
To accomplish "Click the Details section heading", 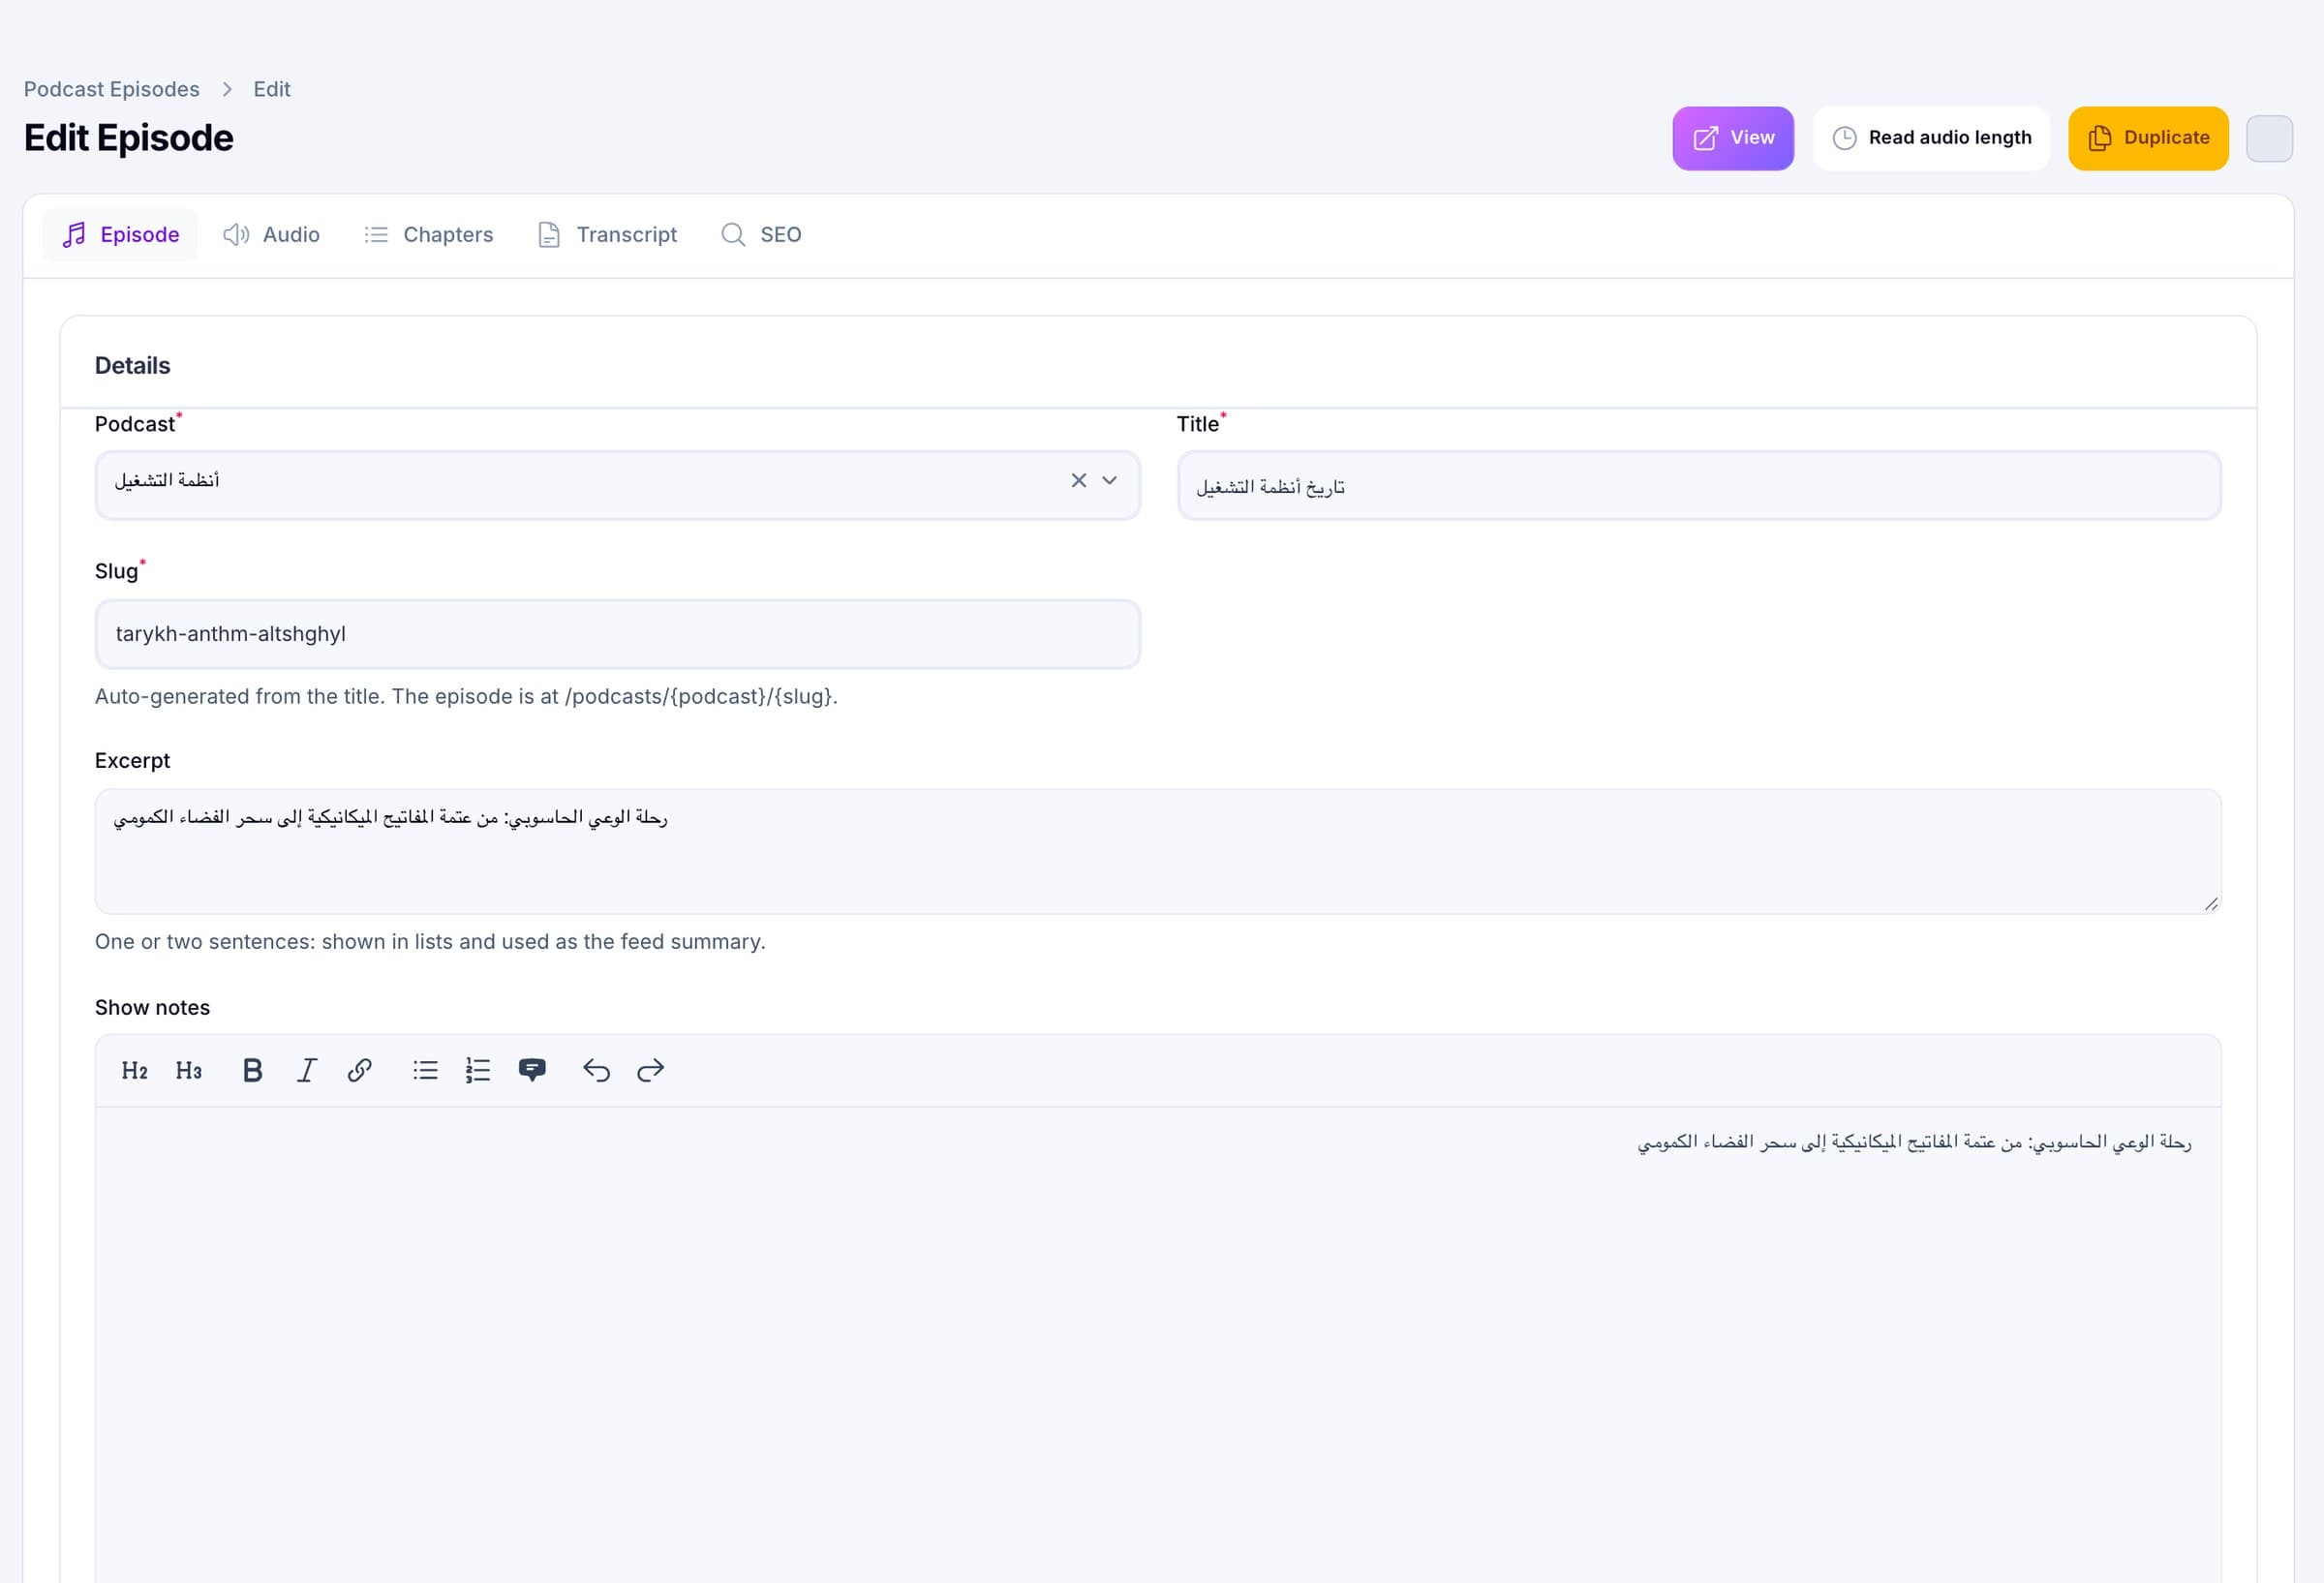I will (132, 365).
